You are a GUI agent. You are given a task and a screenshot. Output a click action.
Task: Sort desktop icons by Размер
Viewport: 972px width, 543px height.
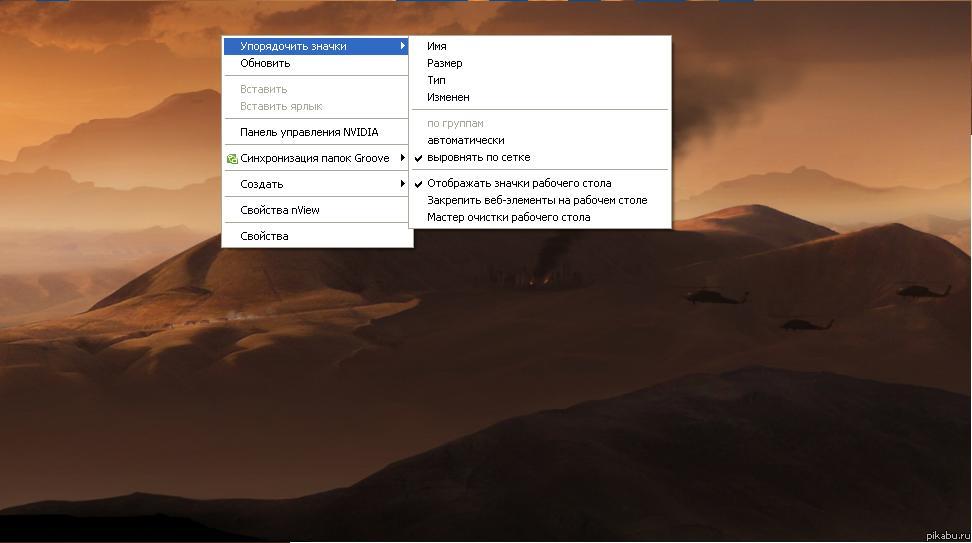444,63
